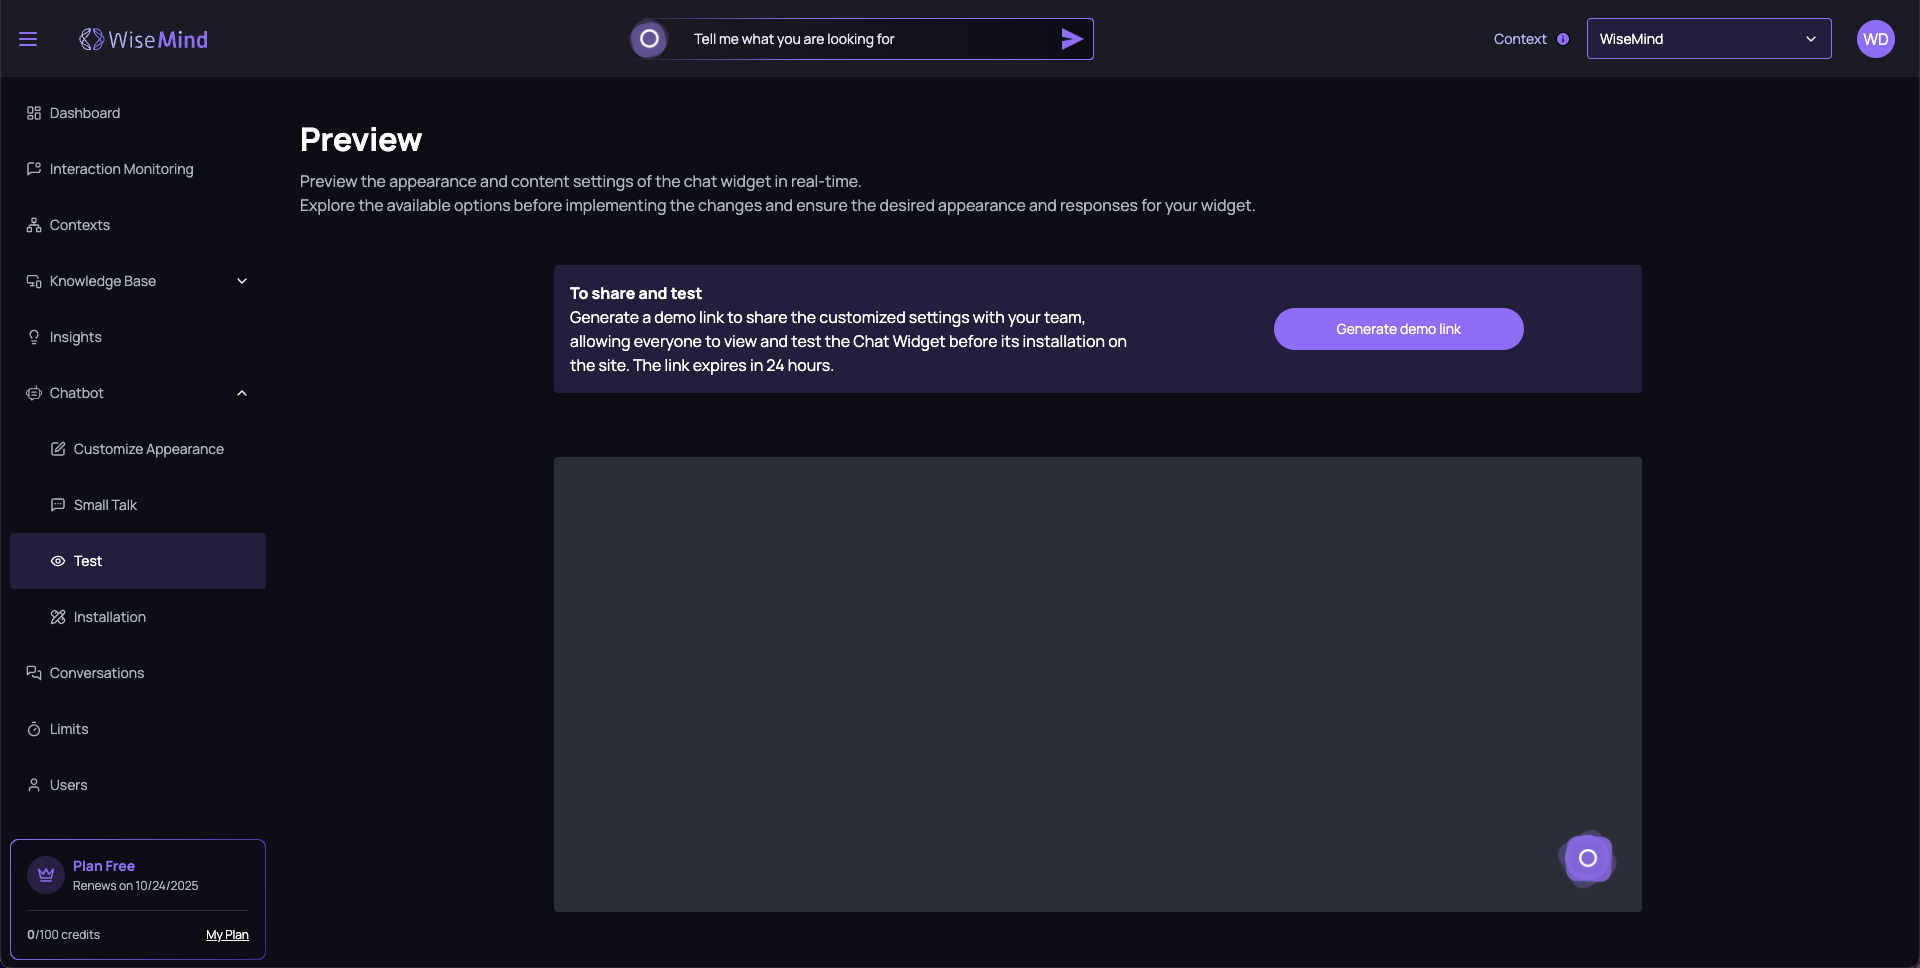The width and height of the screenshot is (1920, 968).
Task: Click the hamburger menu icon
Action: (x=28, y=39)
